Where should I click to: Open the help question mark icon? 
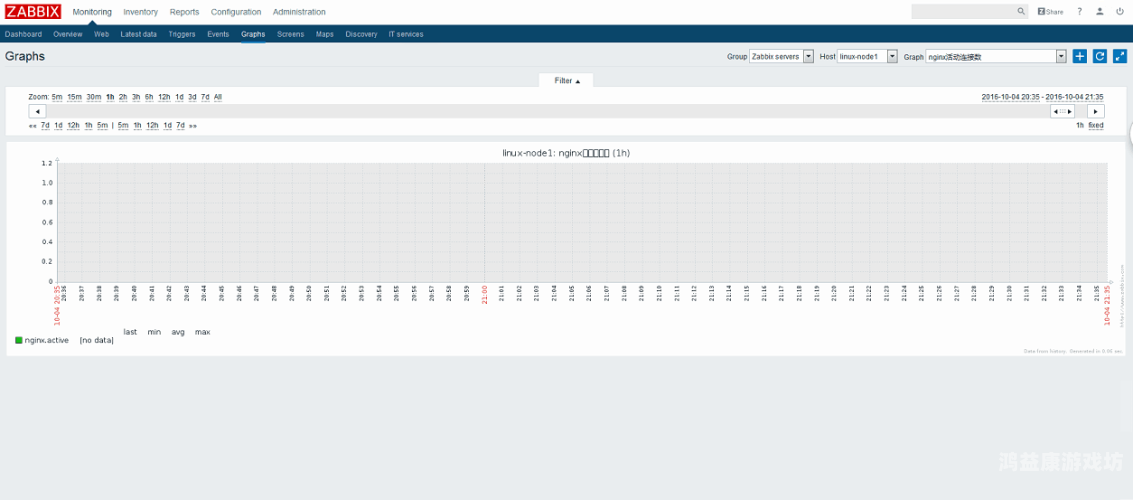pyautogui.click(x=1080, y=12)
